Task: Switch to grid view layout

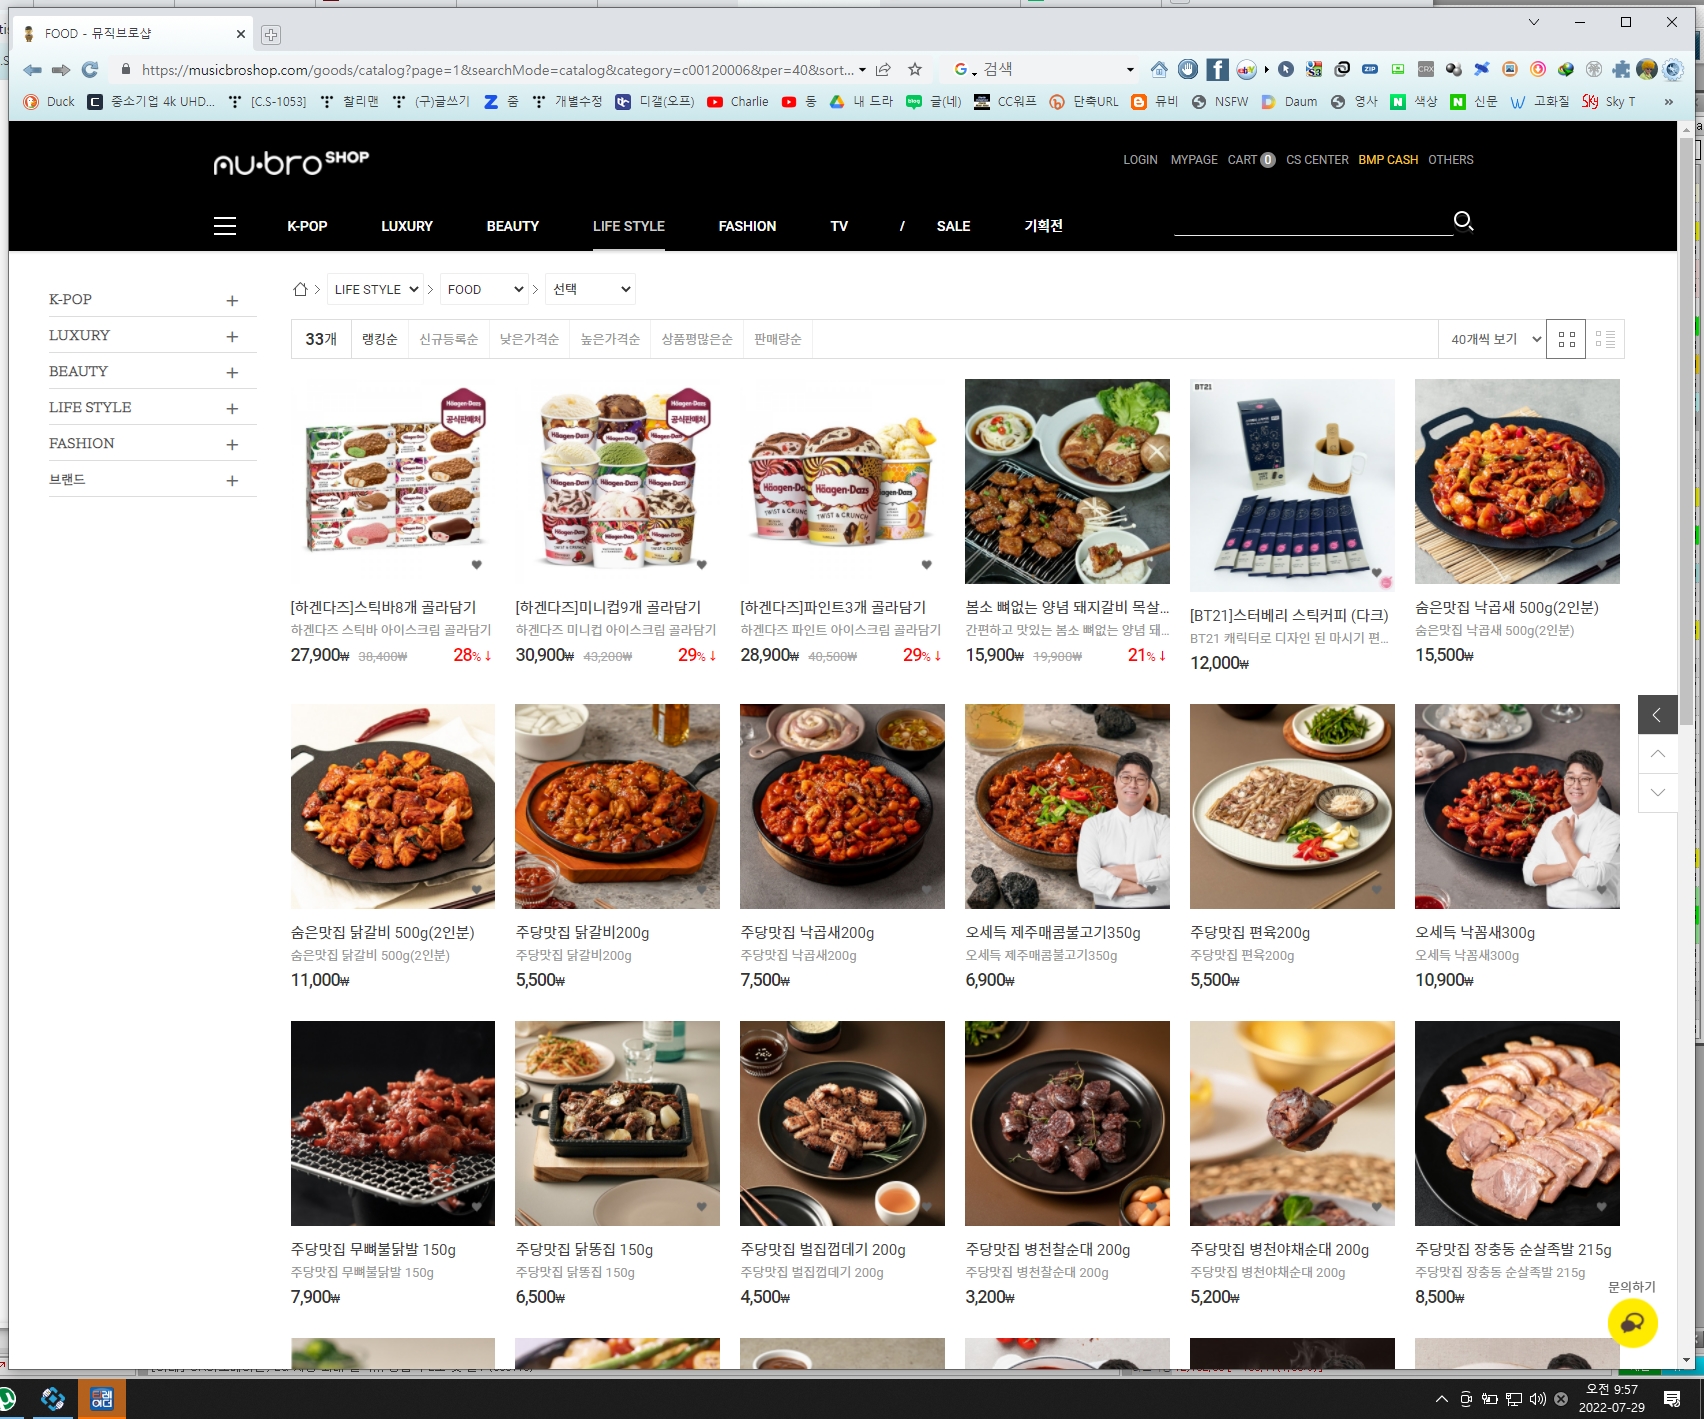Action: point(1566,339)
